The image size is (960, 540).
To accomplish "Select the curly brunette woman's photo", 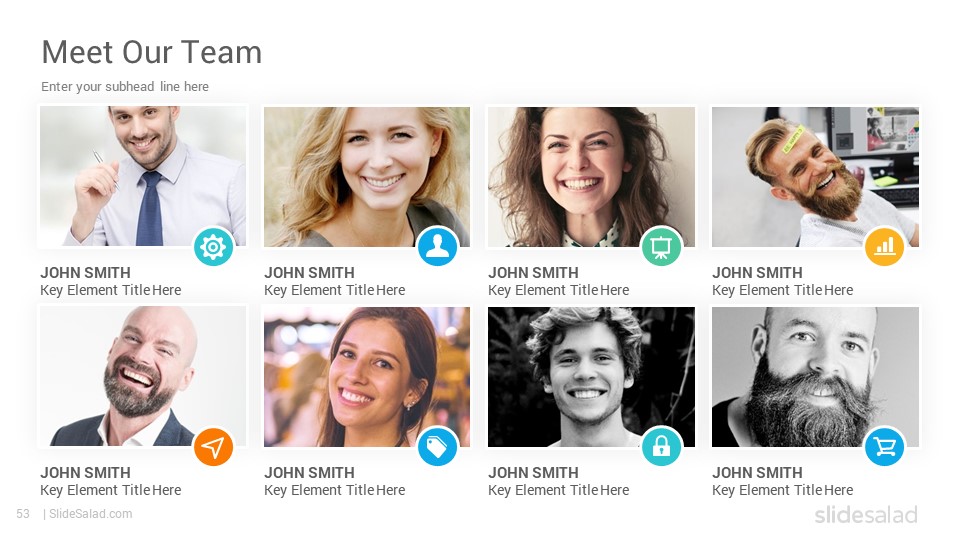I will tap(591, 176).
